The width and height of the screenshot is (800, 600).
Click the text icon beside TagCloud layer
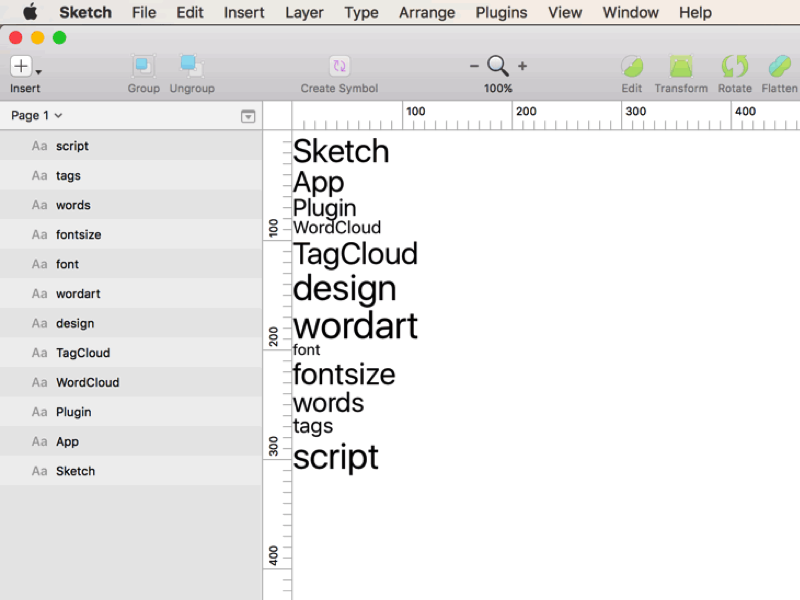point(39,353)
